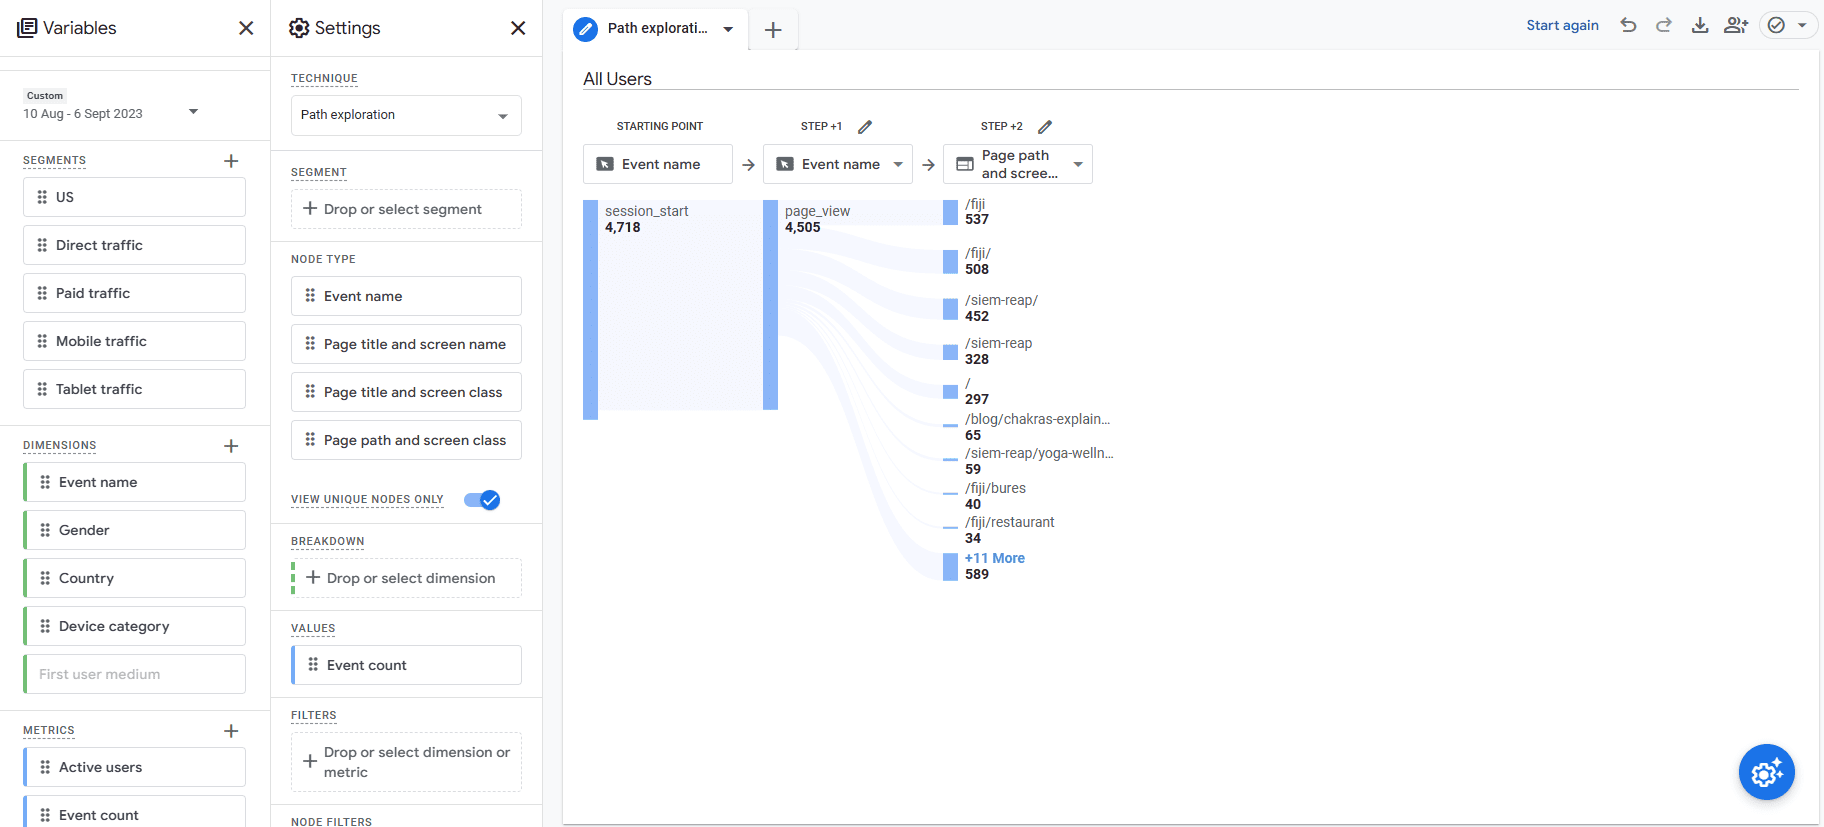Download the exploration with the export icon

pyautogui.click(x=1700, y=26)
